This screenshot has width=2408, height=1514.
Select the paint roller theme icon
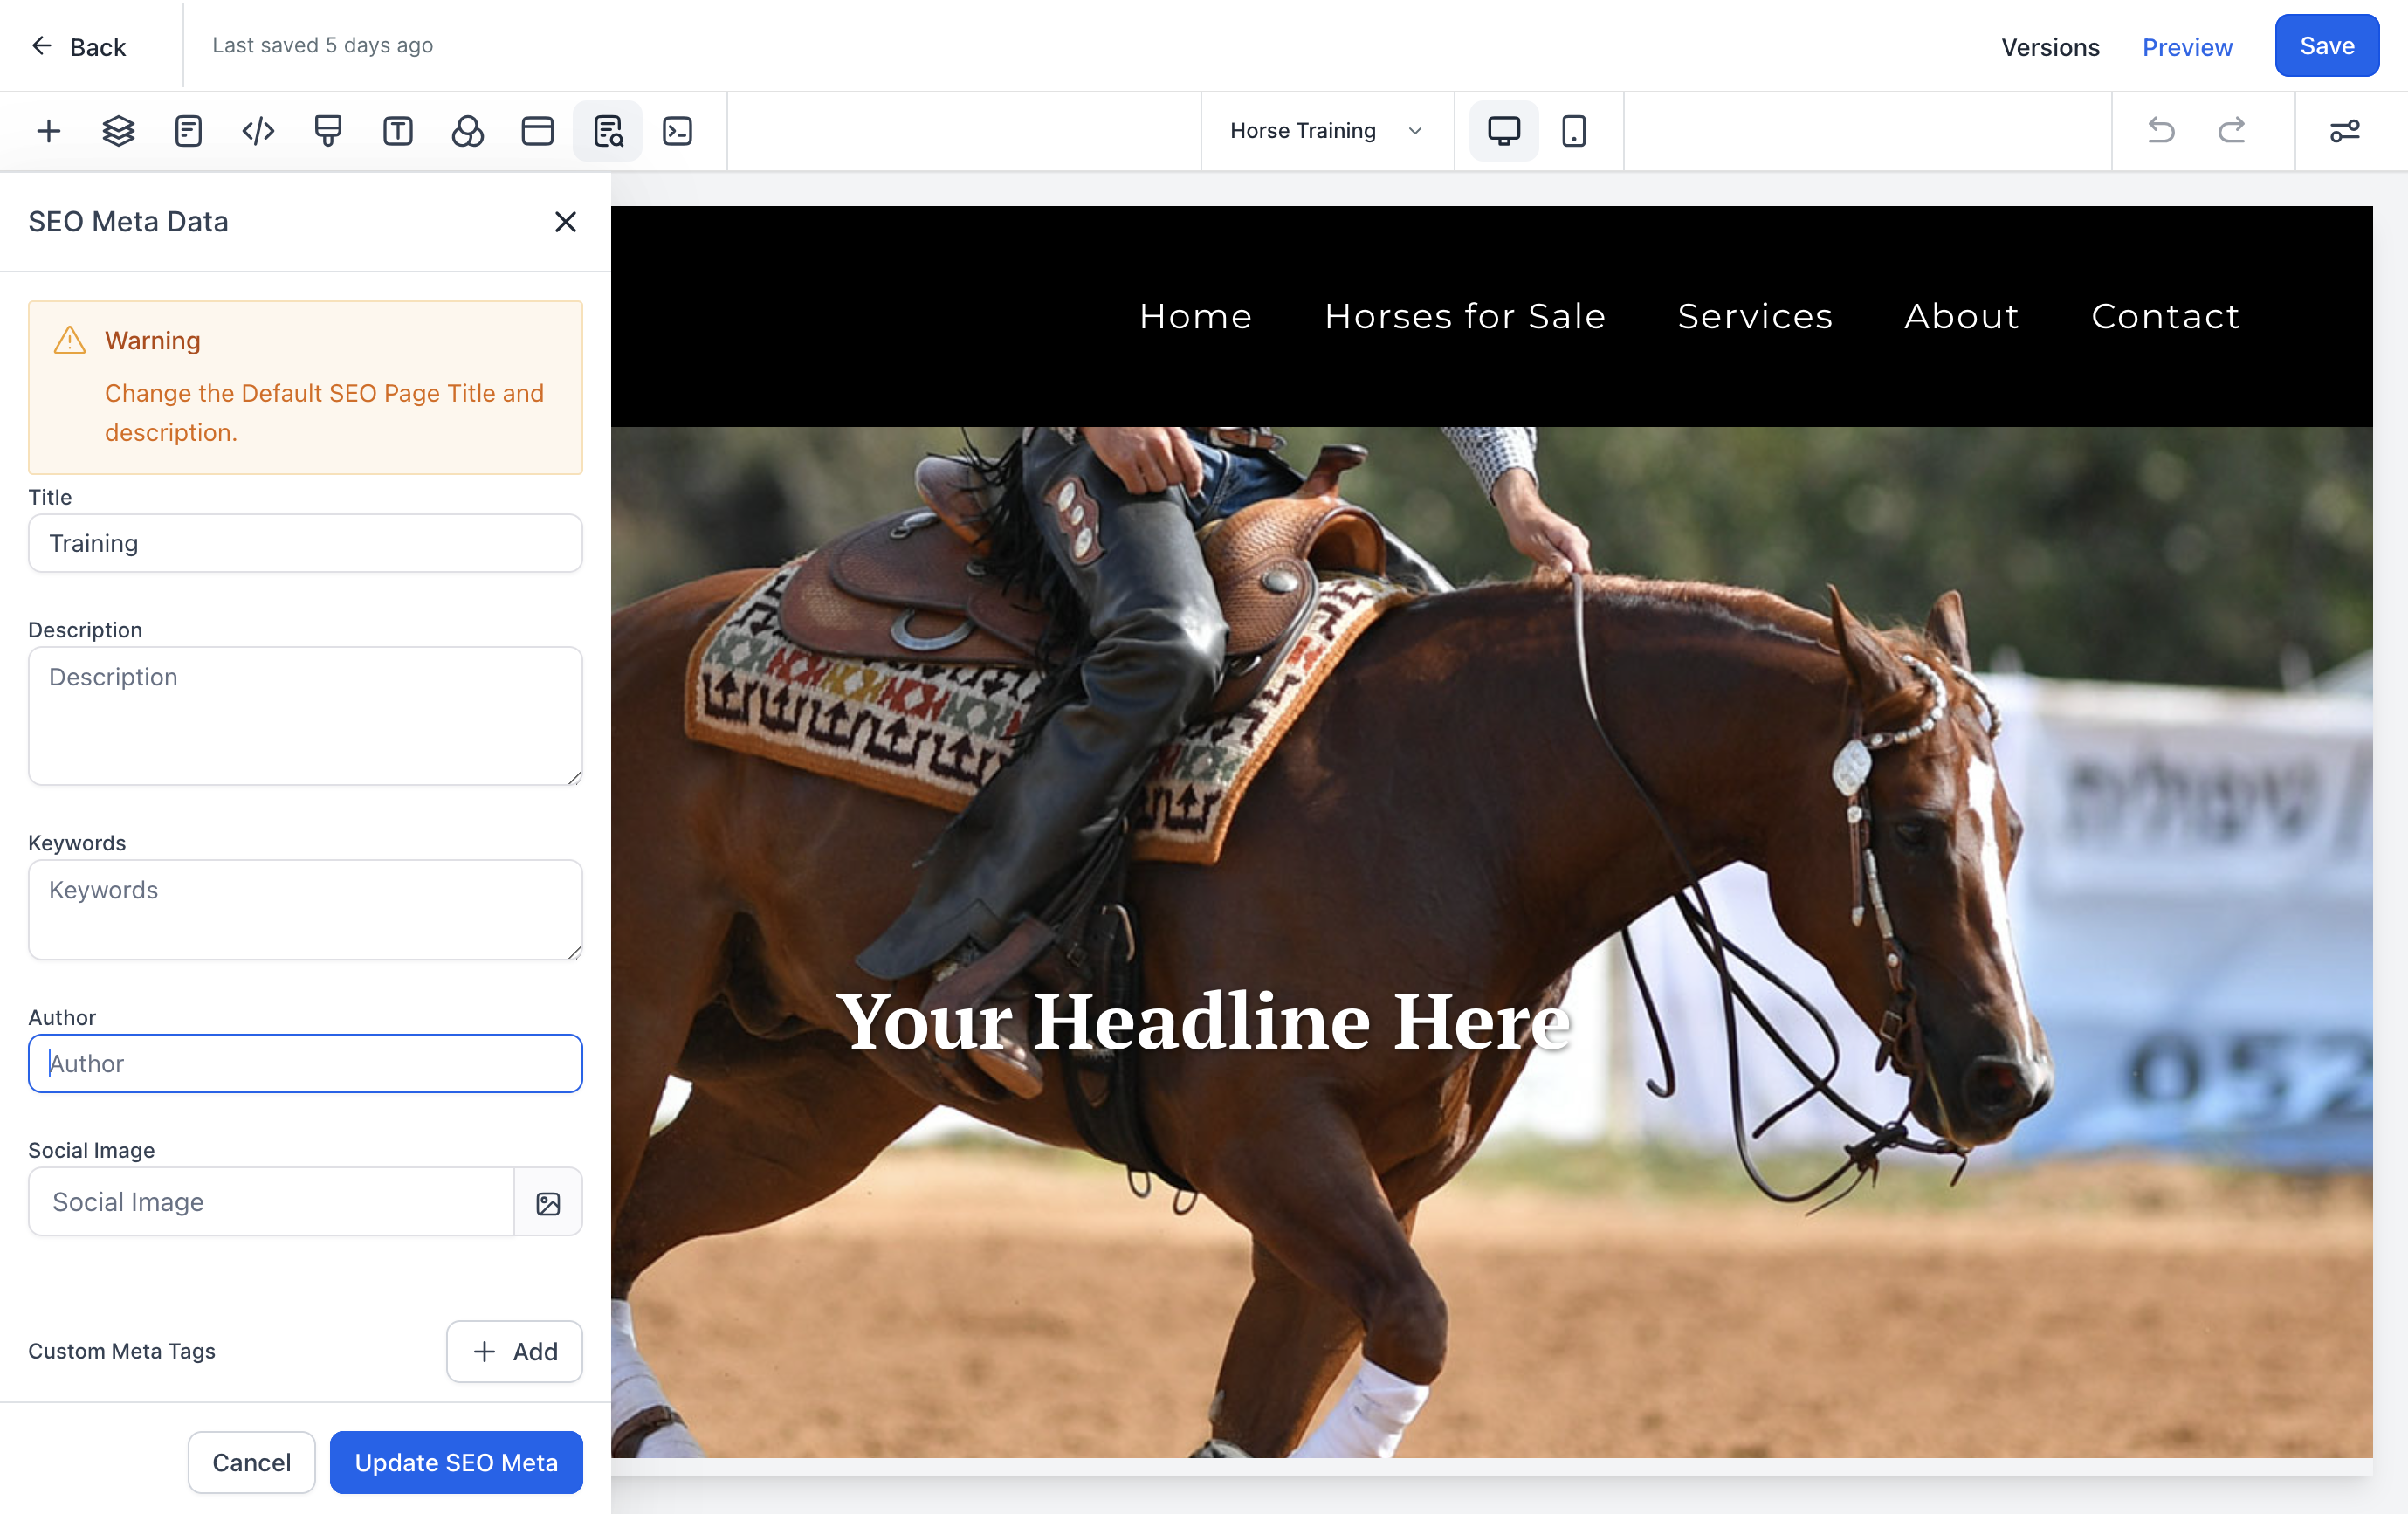coord(328,131)
